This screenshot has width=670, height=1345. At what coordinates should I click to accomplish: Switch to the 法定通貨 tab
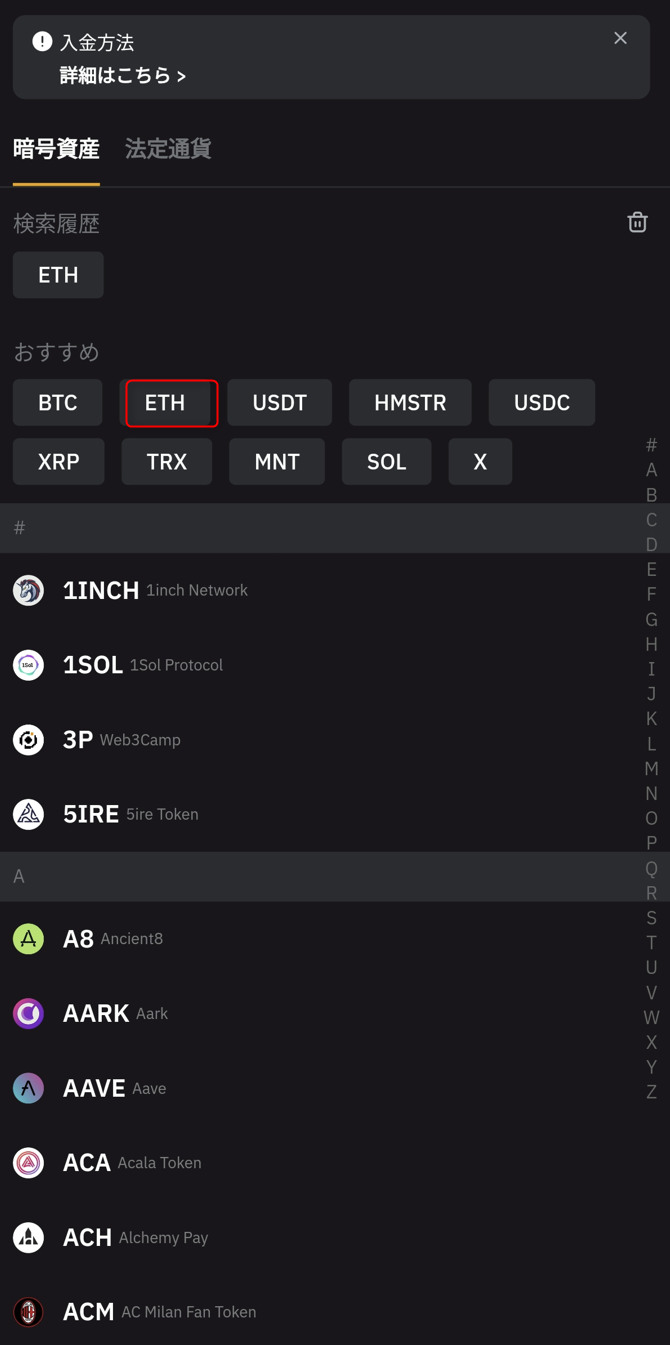[168, 149]
